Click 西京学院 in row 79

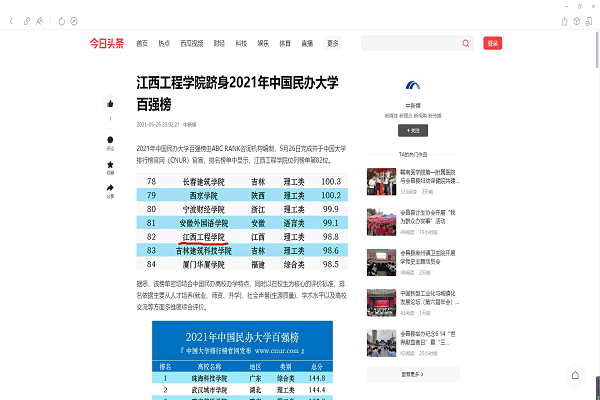point(204,196)
